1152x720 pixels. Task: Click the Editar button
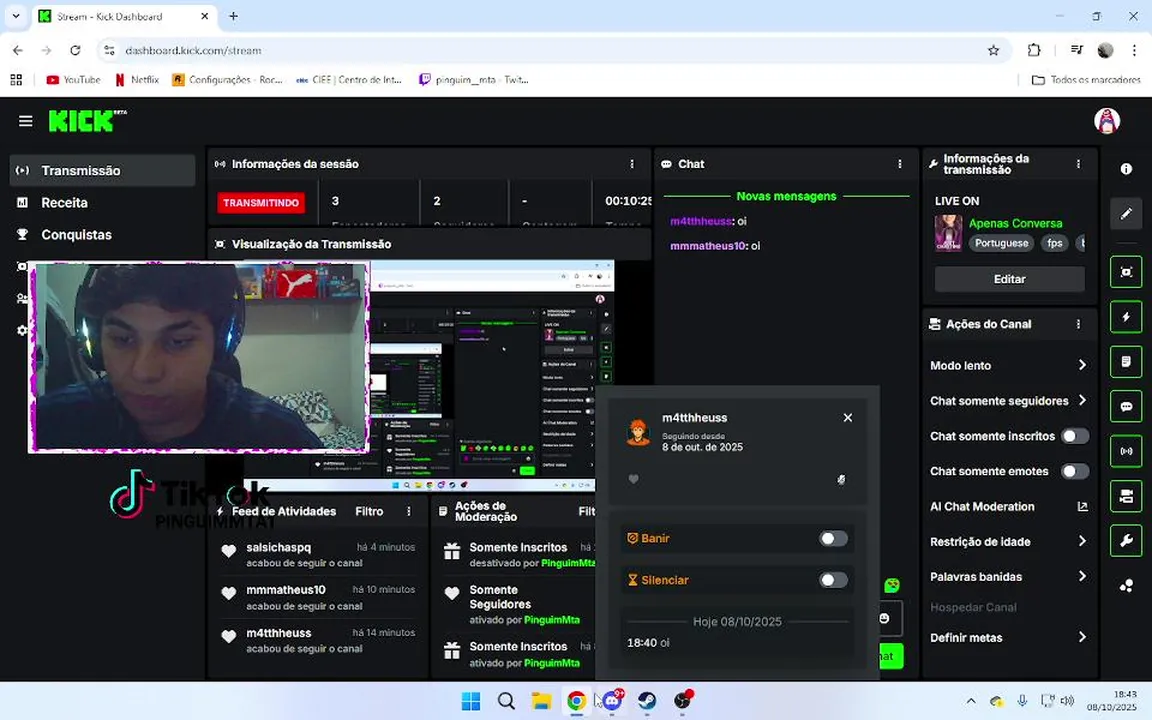(x=1009, y=279)
